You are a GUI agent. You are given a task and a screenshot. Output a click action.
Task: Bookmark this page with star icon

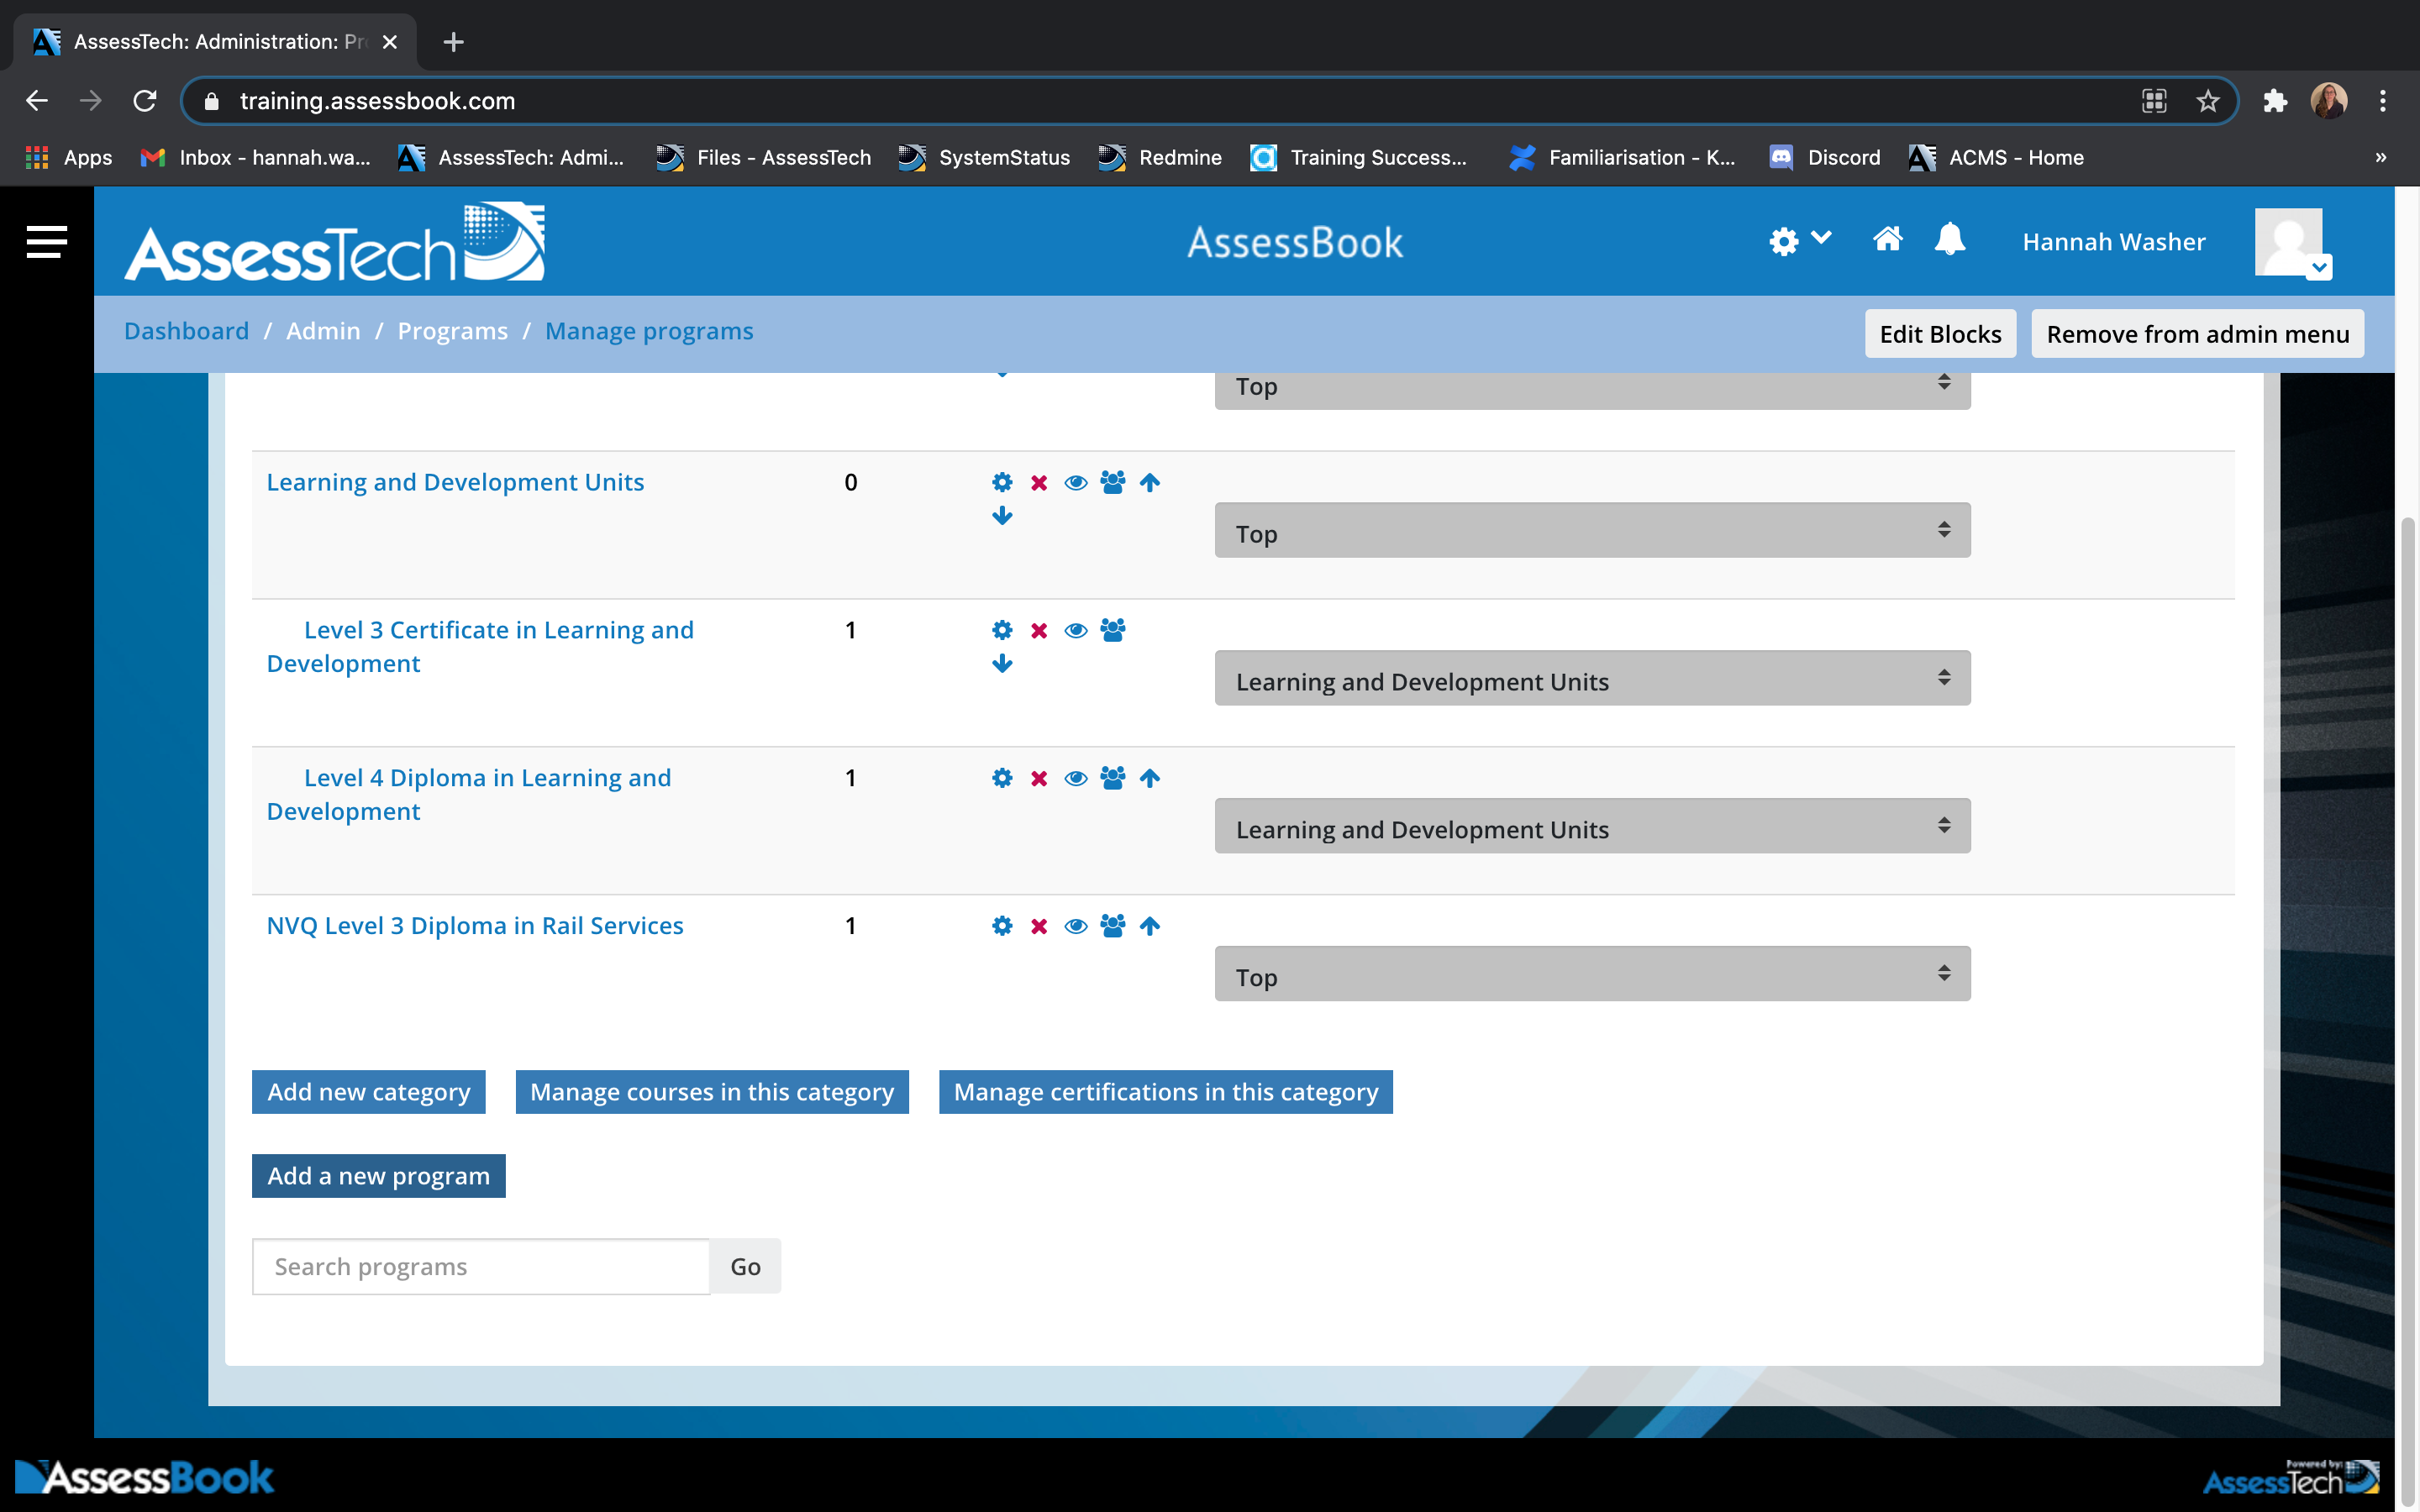[2208, 101]
